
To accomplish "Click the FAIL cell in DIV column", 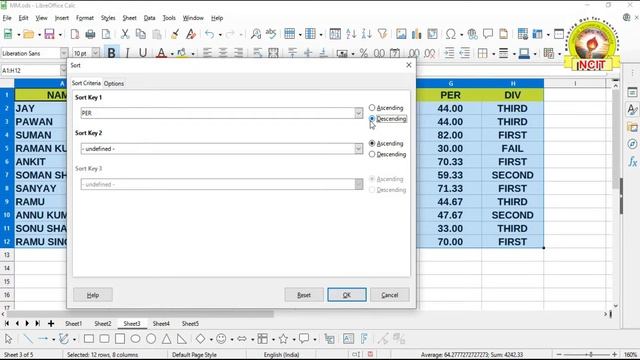I will click(x=513, y=149).
